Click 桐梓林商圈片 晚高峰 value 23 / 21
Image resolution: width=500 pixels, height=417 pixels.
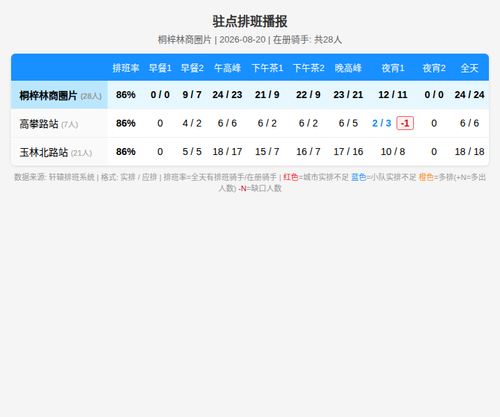[x=348, y=95]
